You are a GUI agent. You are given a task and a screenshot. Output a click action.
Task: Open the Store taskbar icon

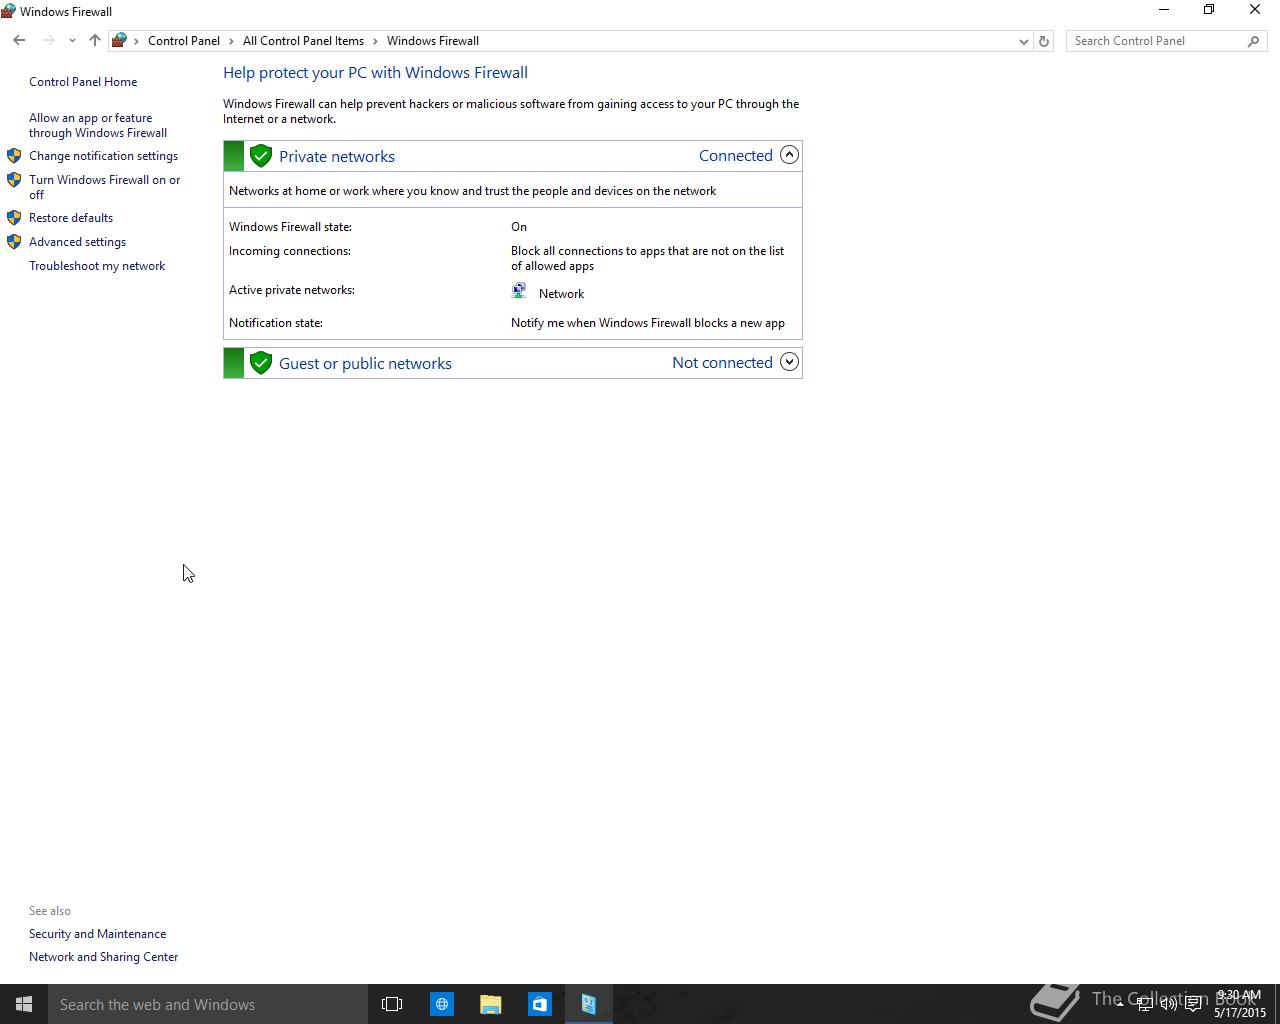(539, 1004)
